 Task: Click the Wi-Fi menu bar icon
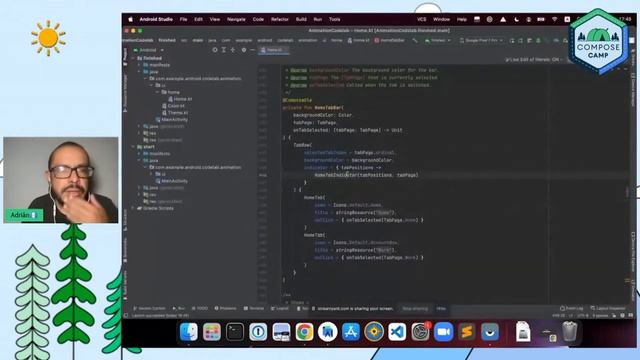pos(554,19)
